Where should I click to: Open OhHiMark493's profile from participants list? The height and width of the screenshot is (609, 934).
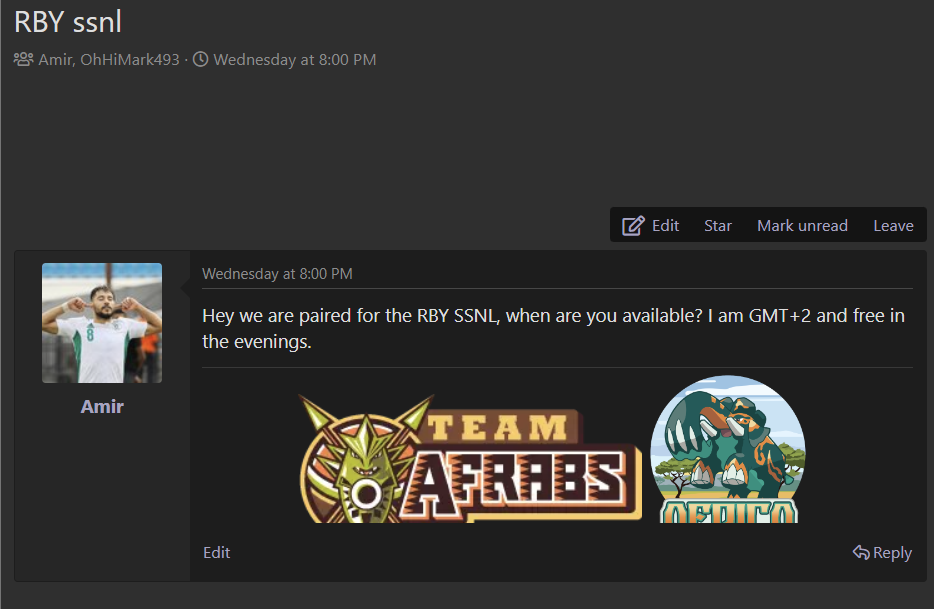click(x=129, y=60)
